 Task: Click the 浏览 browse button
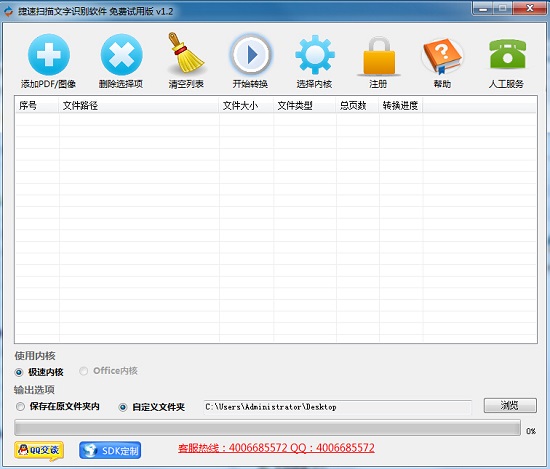pos(510,406)
